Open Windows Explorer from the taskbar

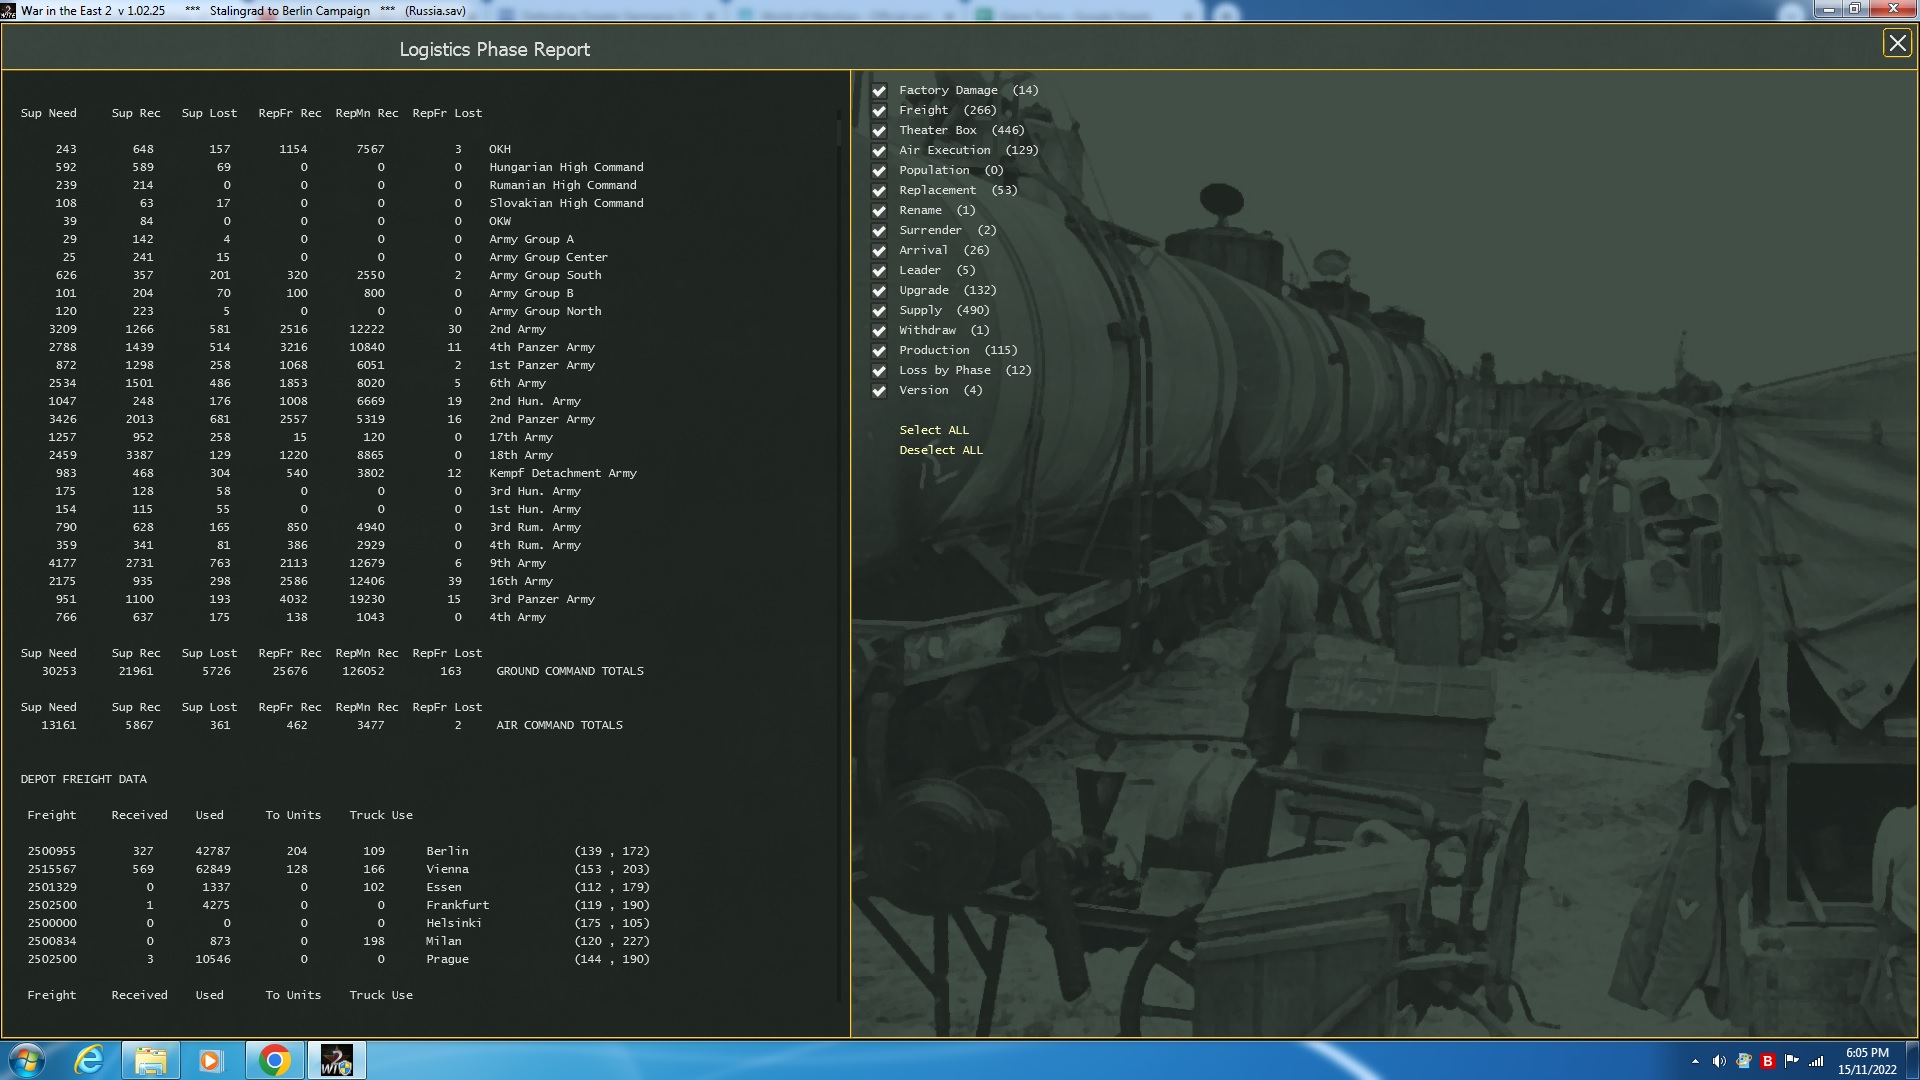pos(150,1059)
